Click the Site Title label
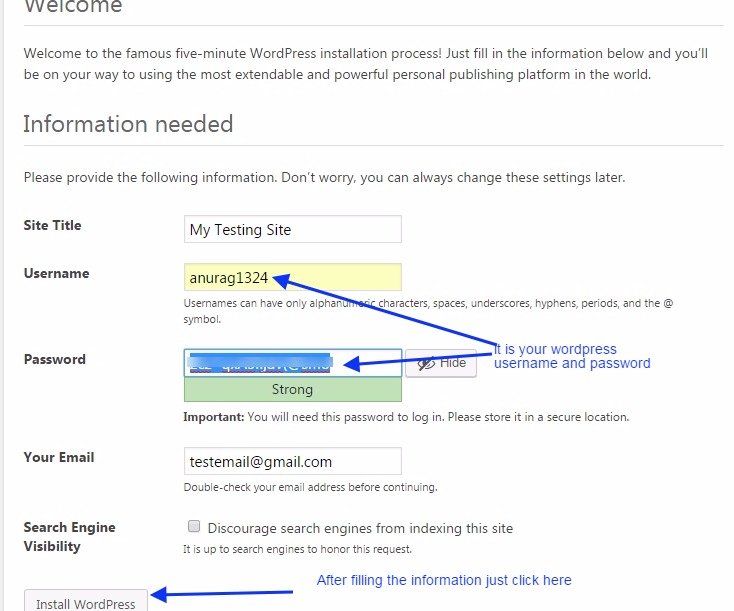 pyautogui.click(x=53, y=225)
